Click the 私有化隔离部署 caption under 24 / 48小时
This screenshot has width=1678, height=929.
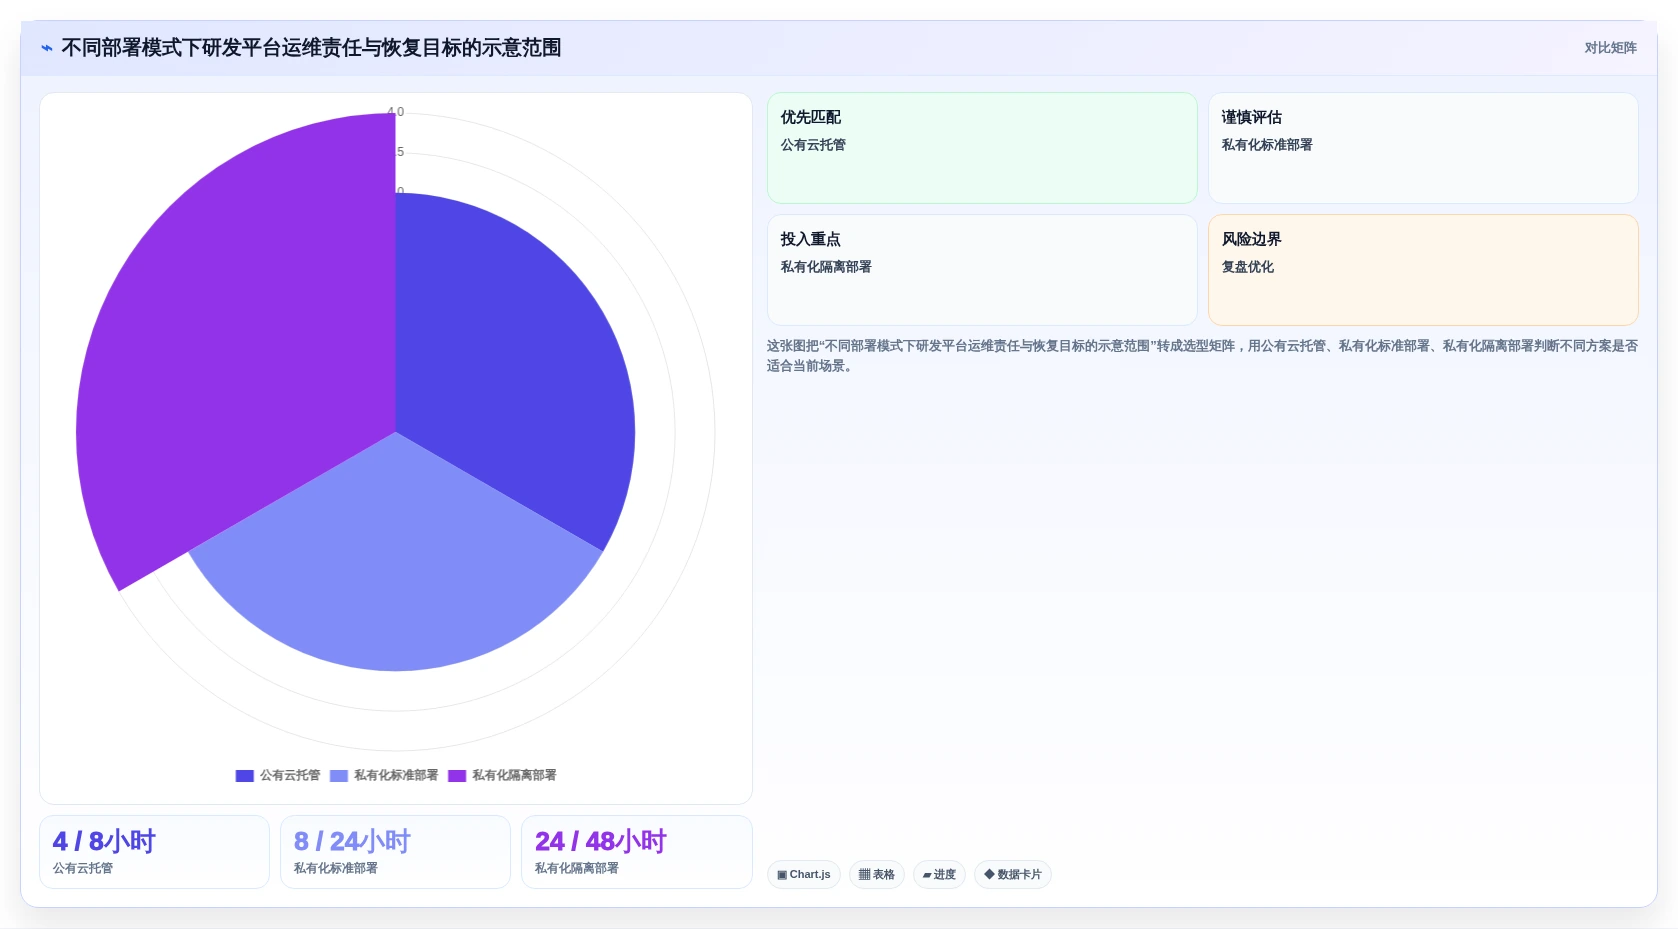[x=577, y=869]
